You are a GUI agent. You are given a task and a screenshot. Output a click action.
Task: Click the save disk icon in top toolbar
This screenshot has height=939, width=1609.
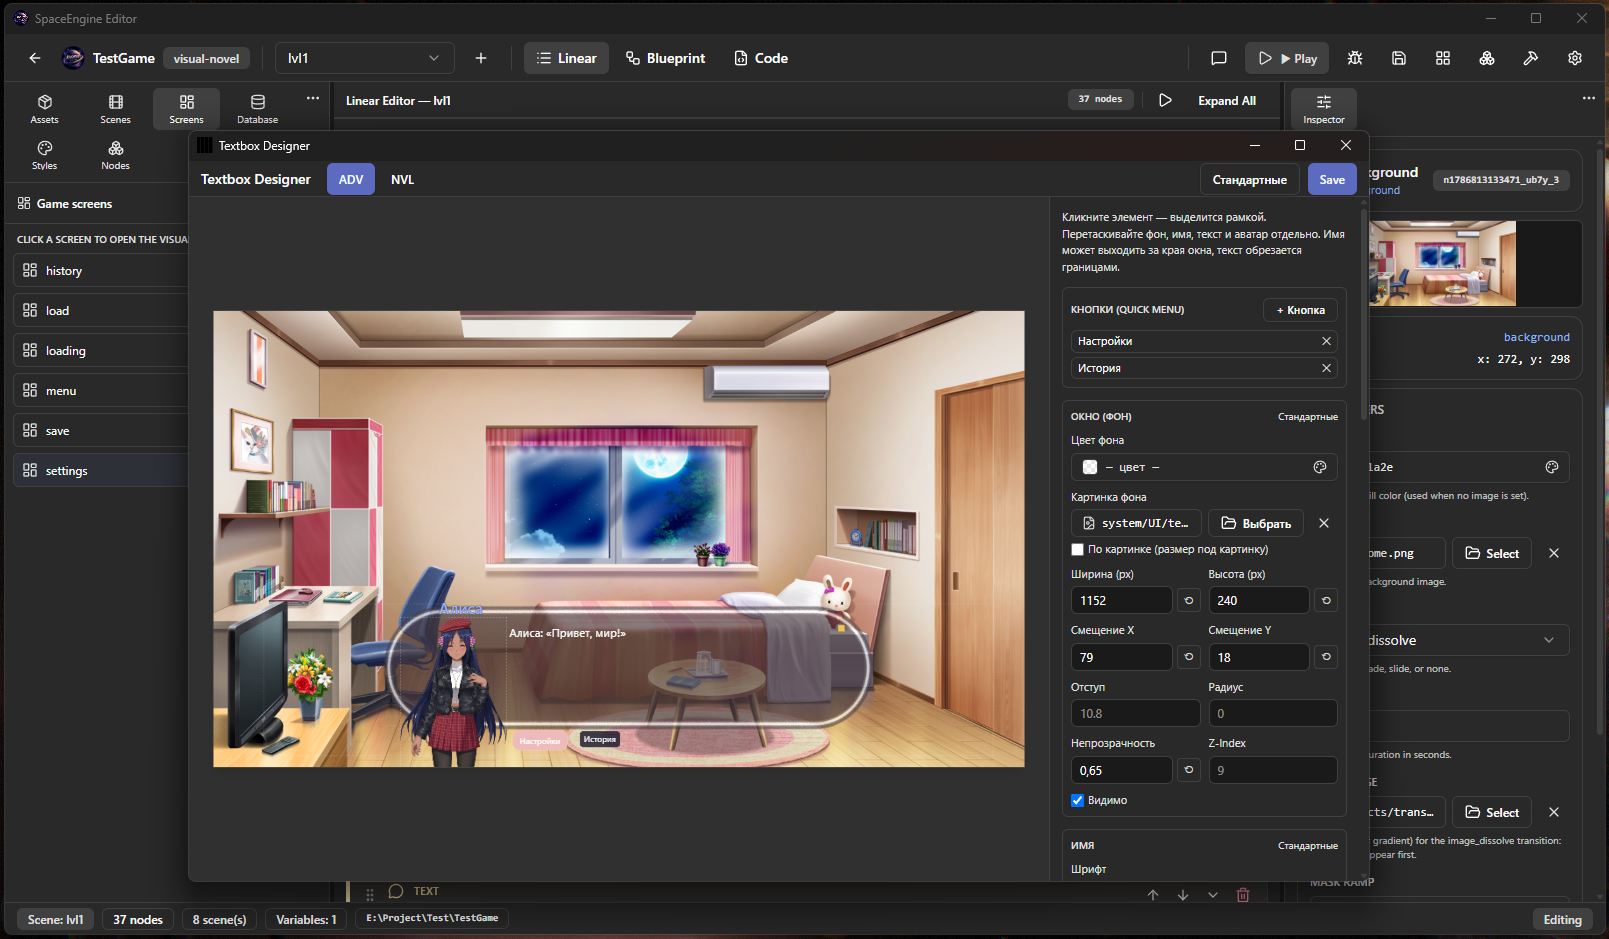coord(1399,58)
